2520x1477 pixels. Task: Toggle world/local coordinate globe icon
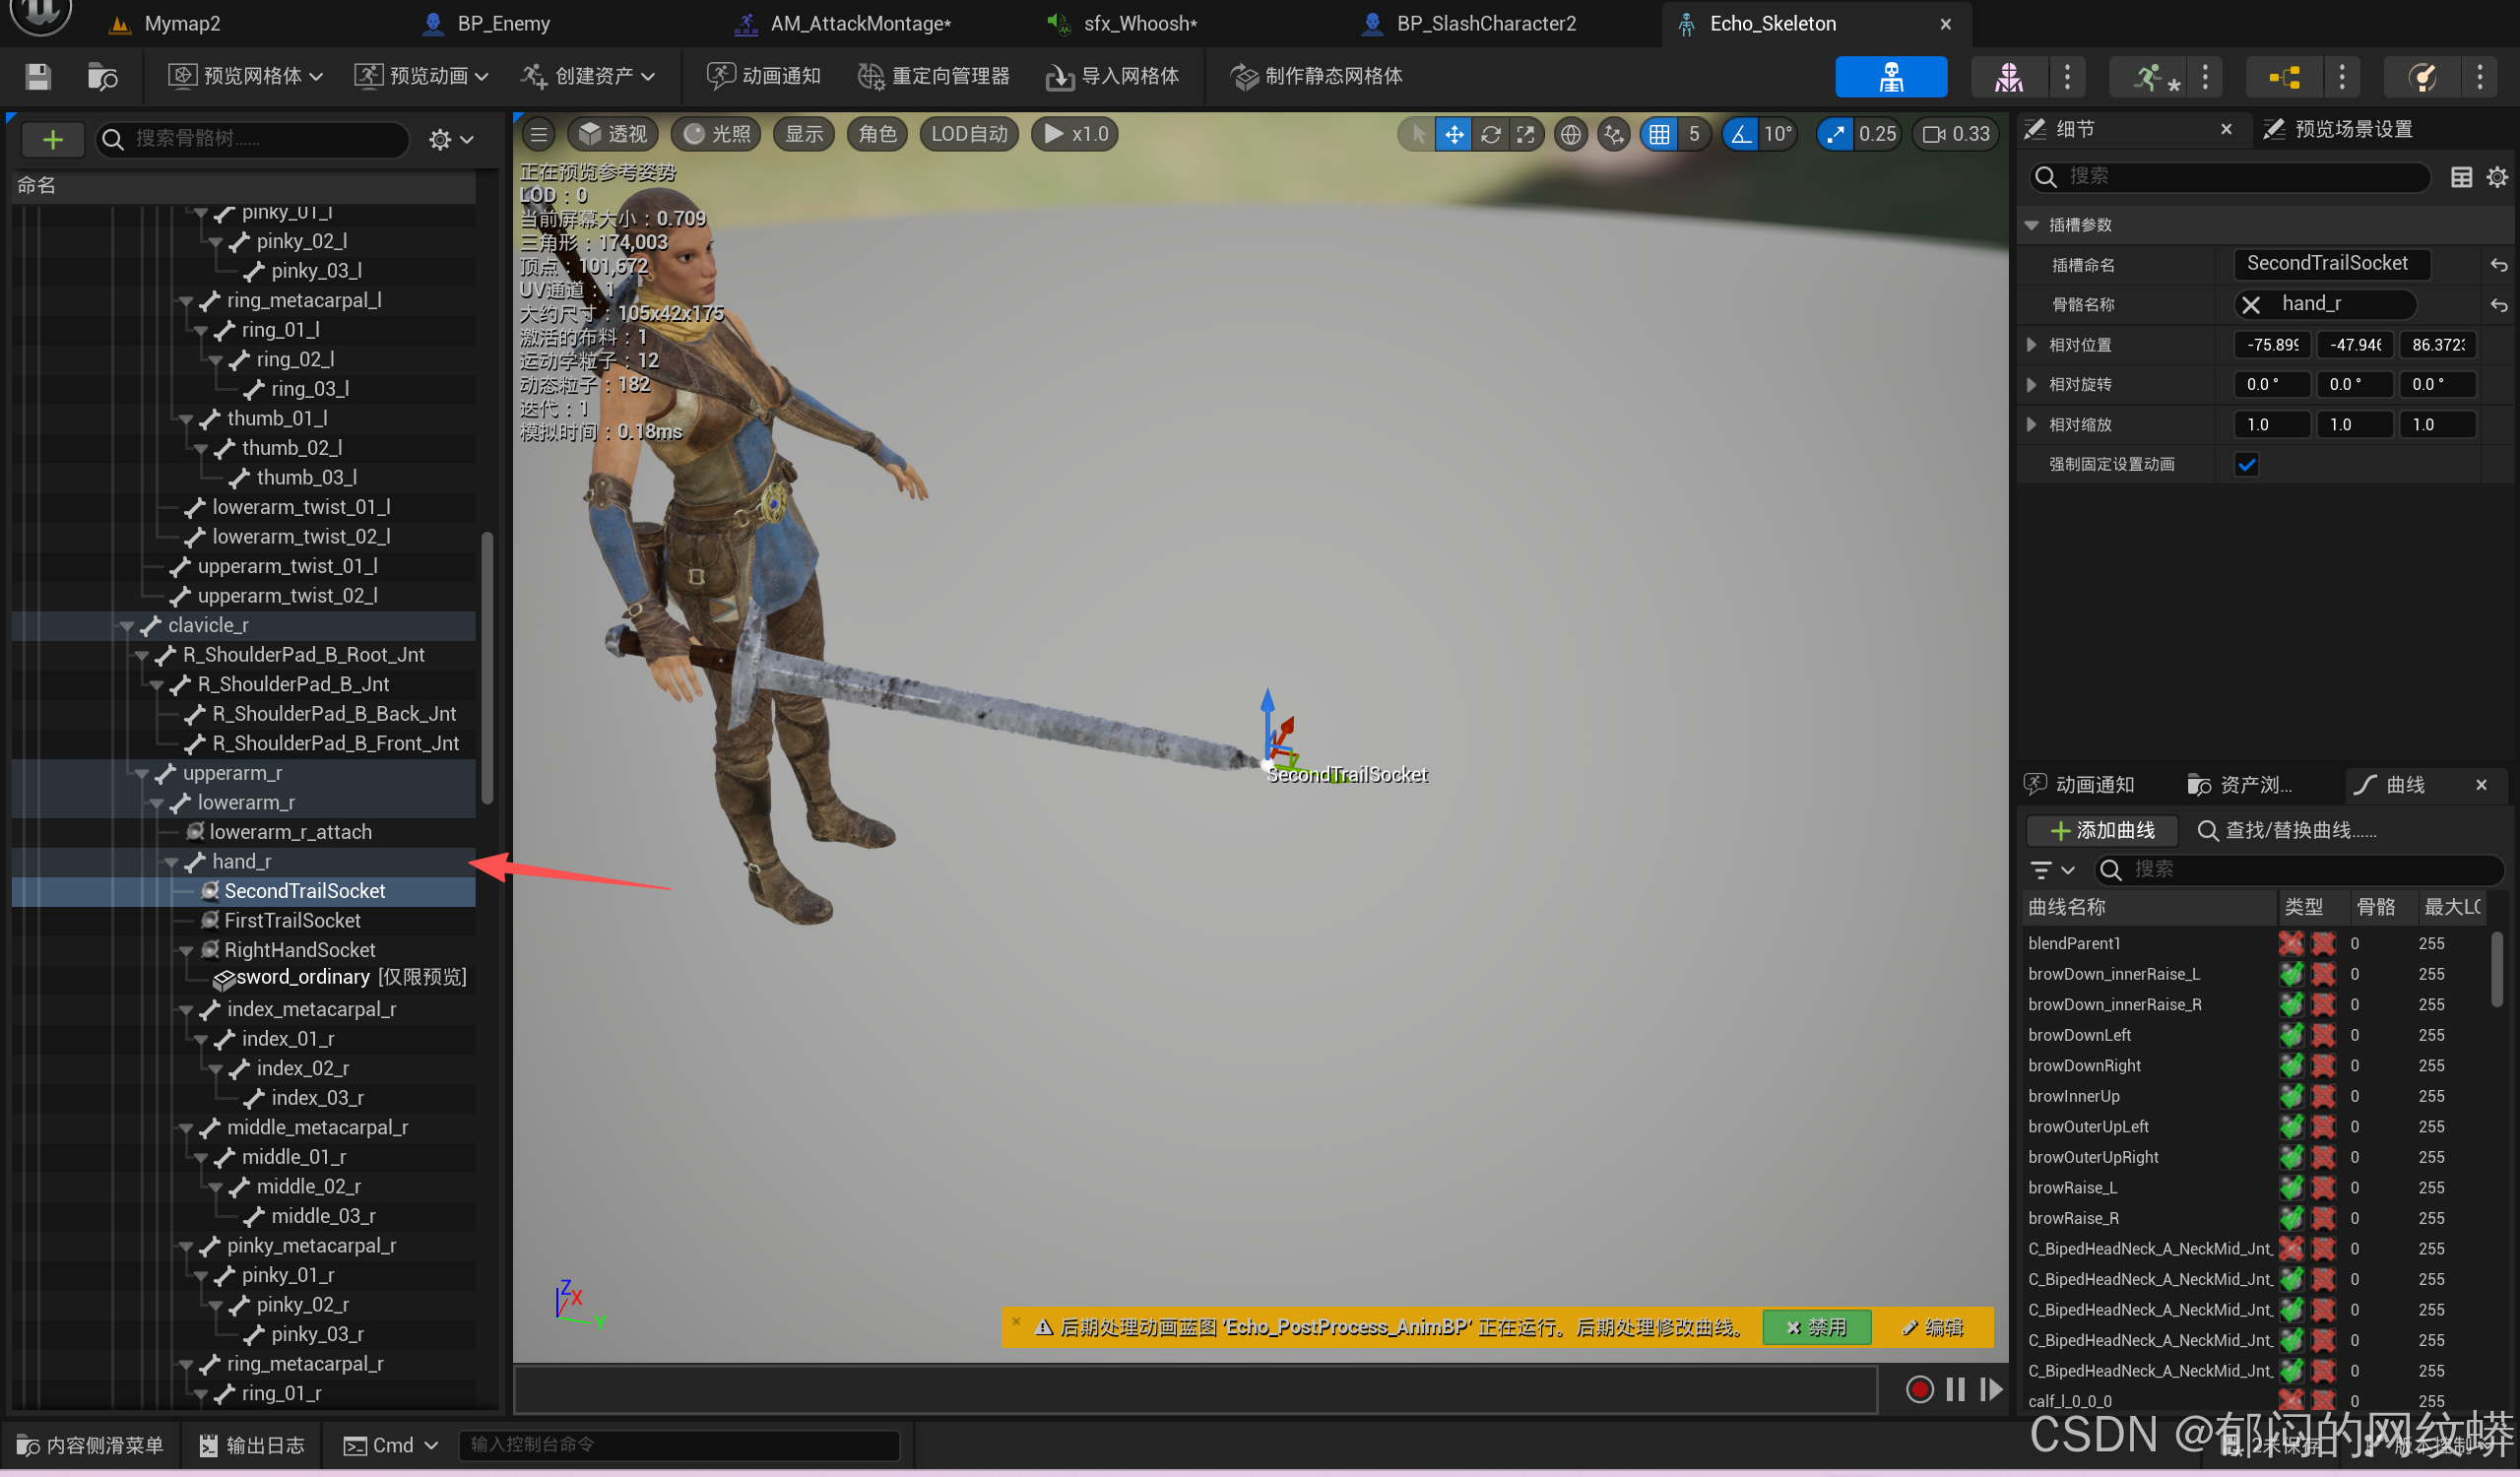tap(1571, 134)
